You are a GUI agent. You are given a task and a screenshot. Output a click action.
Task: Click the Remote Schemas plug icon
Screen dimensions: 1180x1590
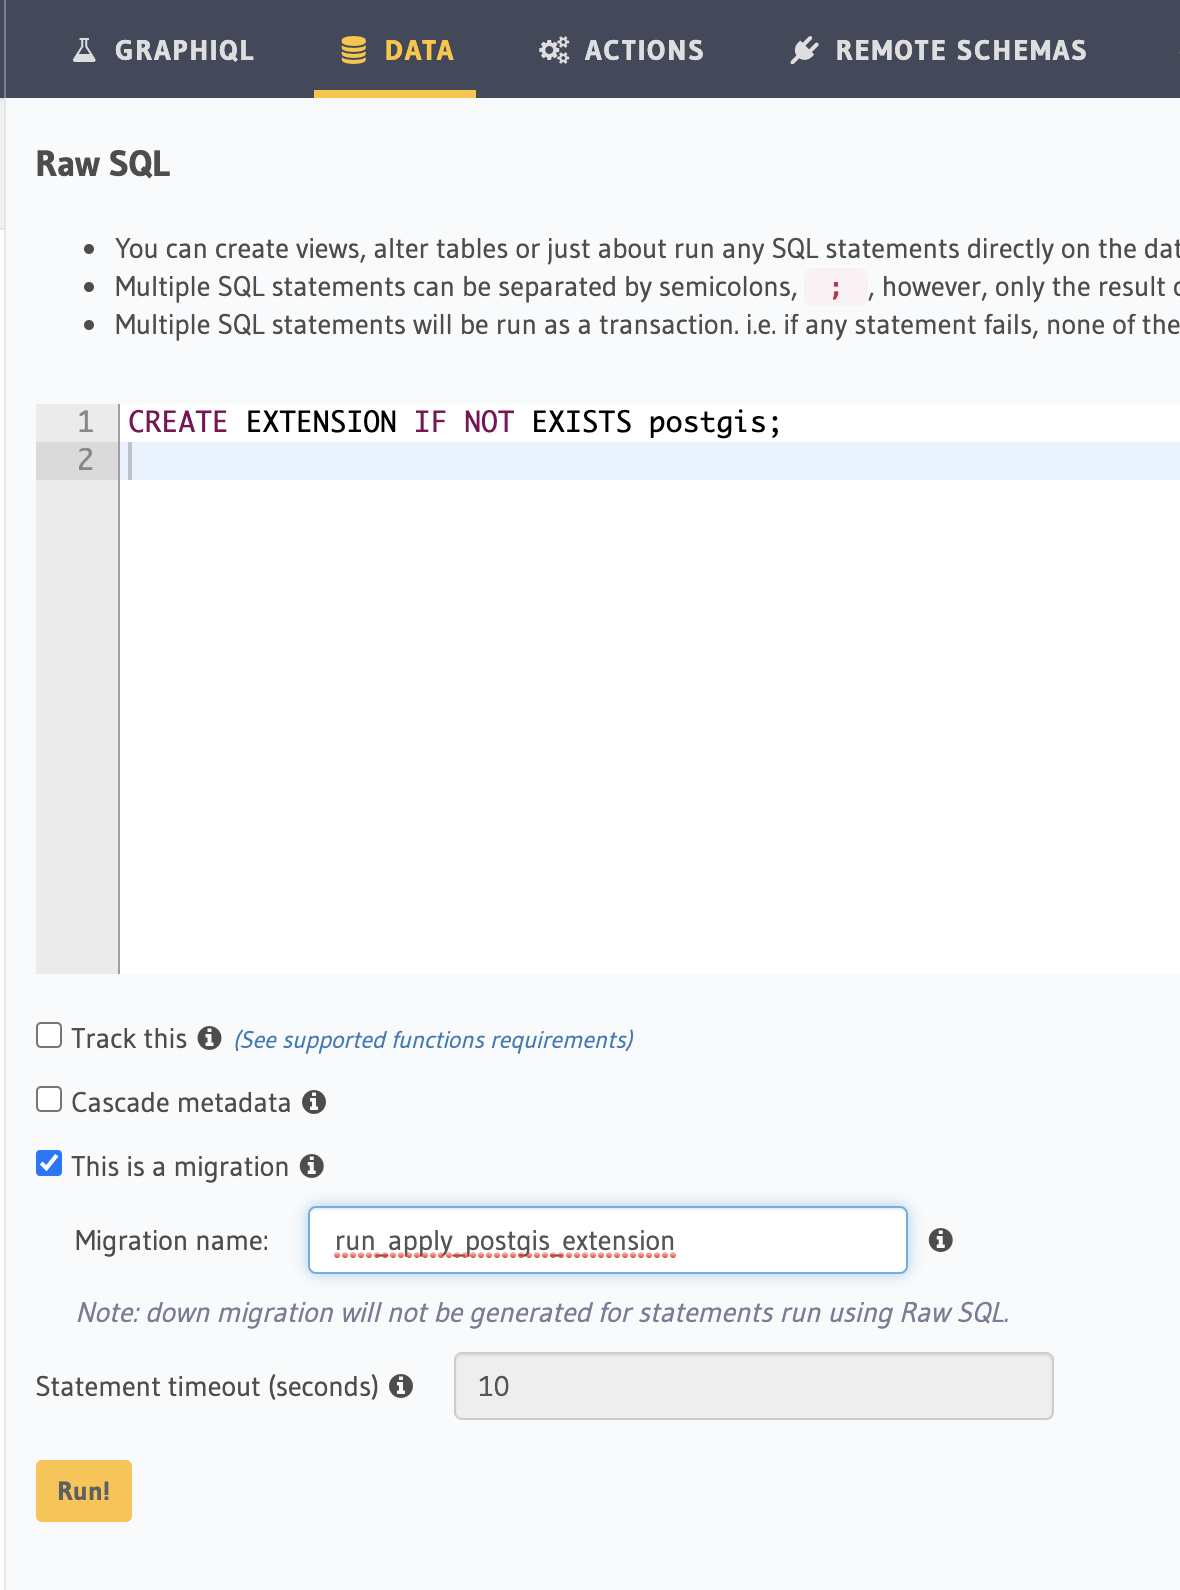pos(804,50)
